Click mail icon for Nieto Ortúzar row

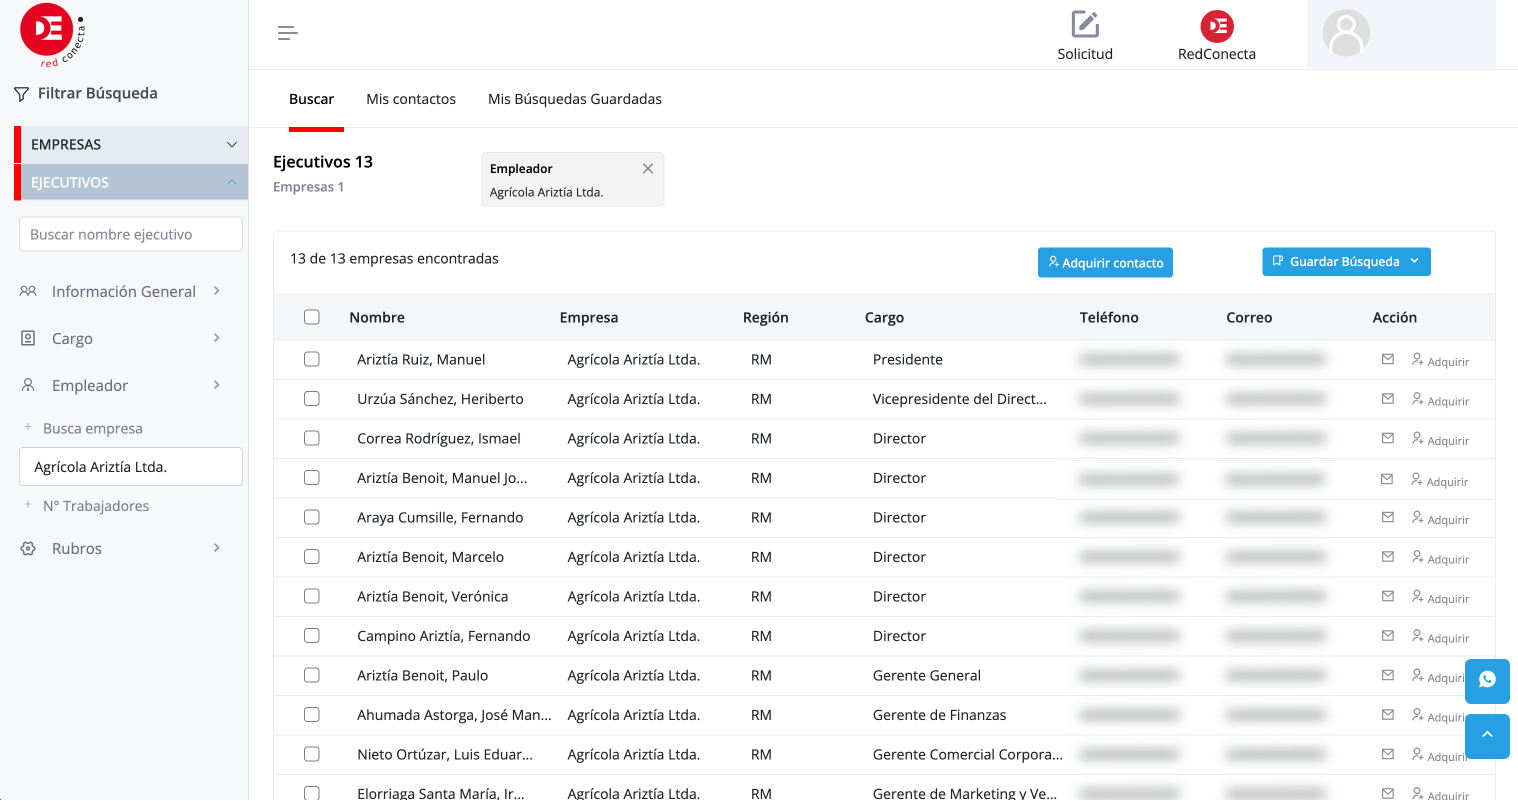pyautogui.click(x=1388, y=754)
